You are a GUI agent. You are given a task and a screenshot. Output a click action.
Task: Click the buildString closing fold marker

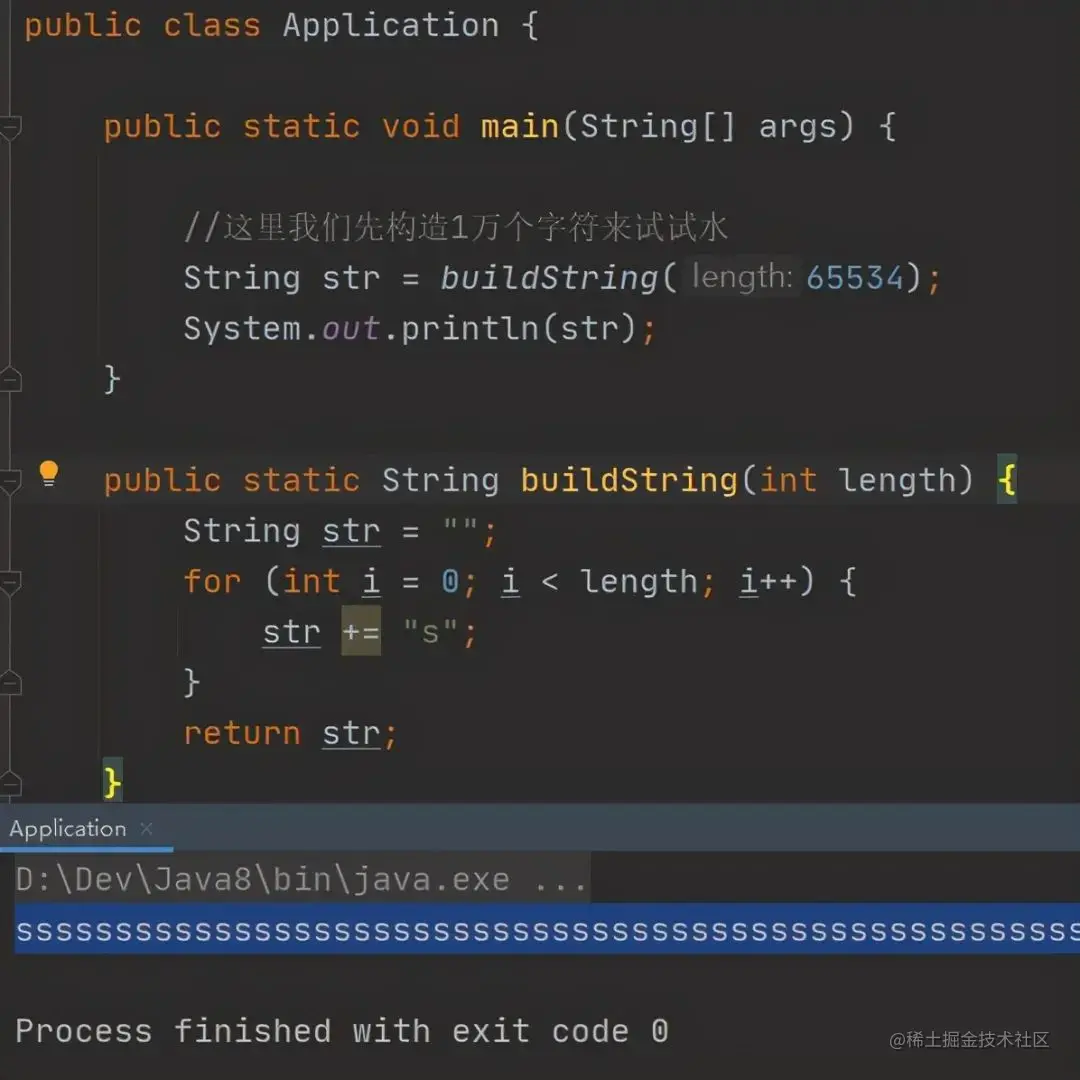pos(10,784)
